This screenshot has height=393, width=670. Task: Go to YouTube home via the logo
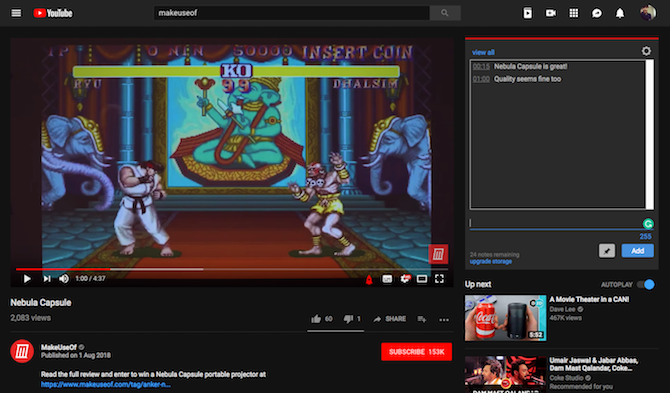[53, 13]
